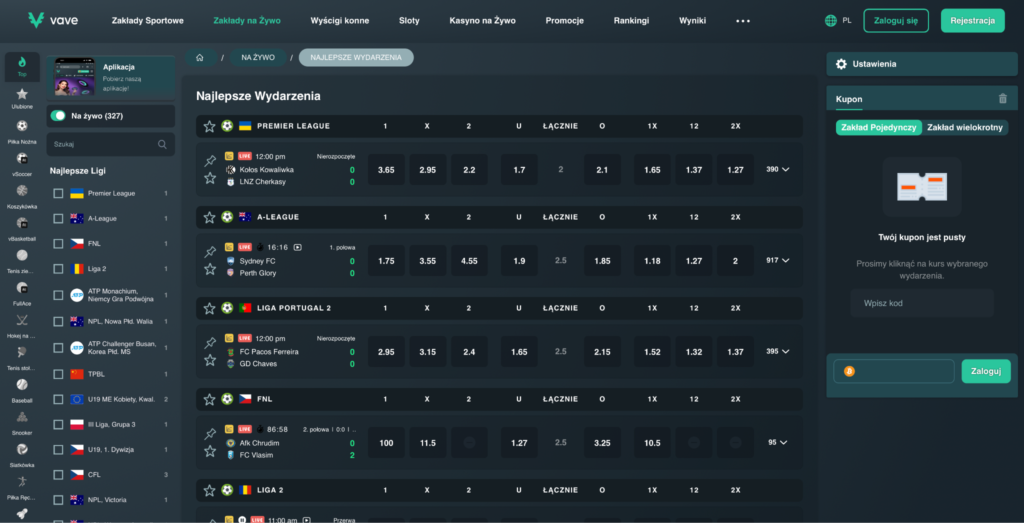Favorite the Afk Chrudim match star
The width and height of the screenshot is (1024, 523).
tap(210, 451)
